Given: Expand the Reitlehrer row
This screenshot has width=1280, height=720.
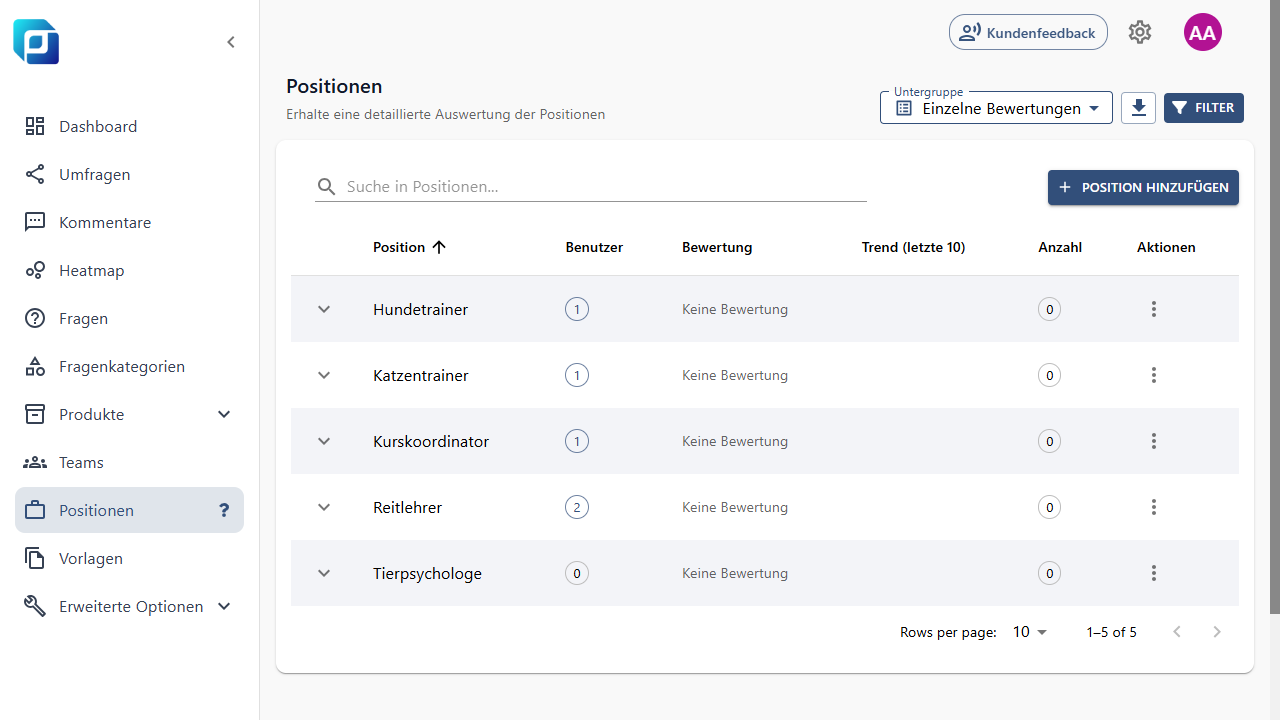Looking at the screenshot, I should click(x=324, y=507).
